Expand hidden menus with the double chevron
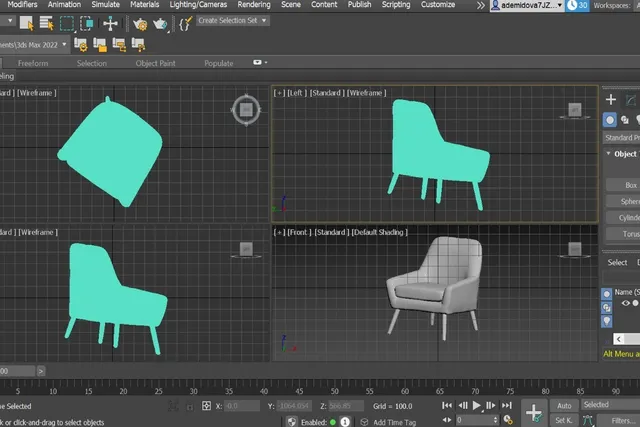Screen dimensions: 640x427 coord(481,5)
